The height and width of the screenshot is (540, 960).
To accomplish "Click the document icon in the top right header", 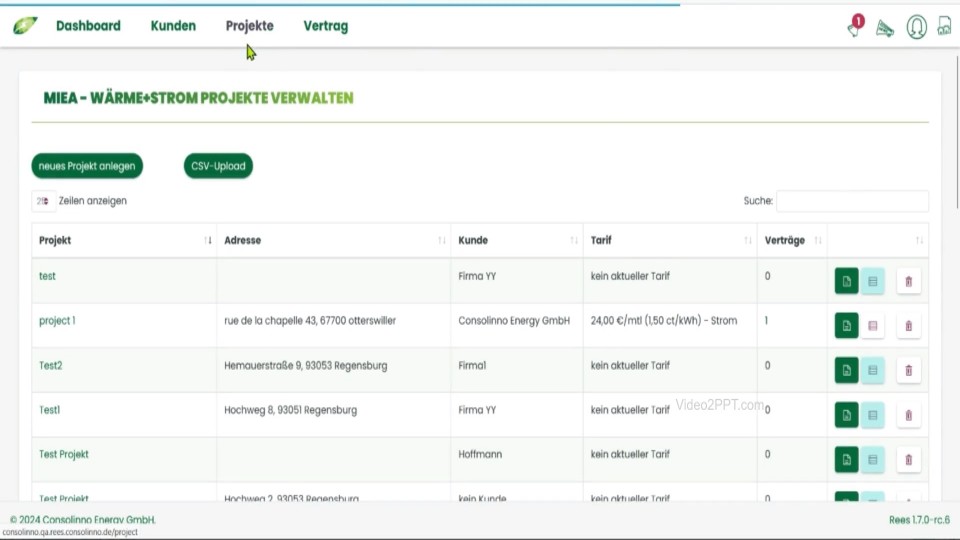I will click(x=944, y=27).
